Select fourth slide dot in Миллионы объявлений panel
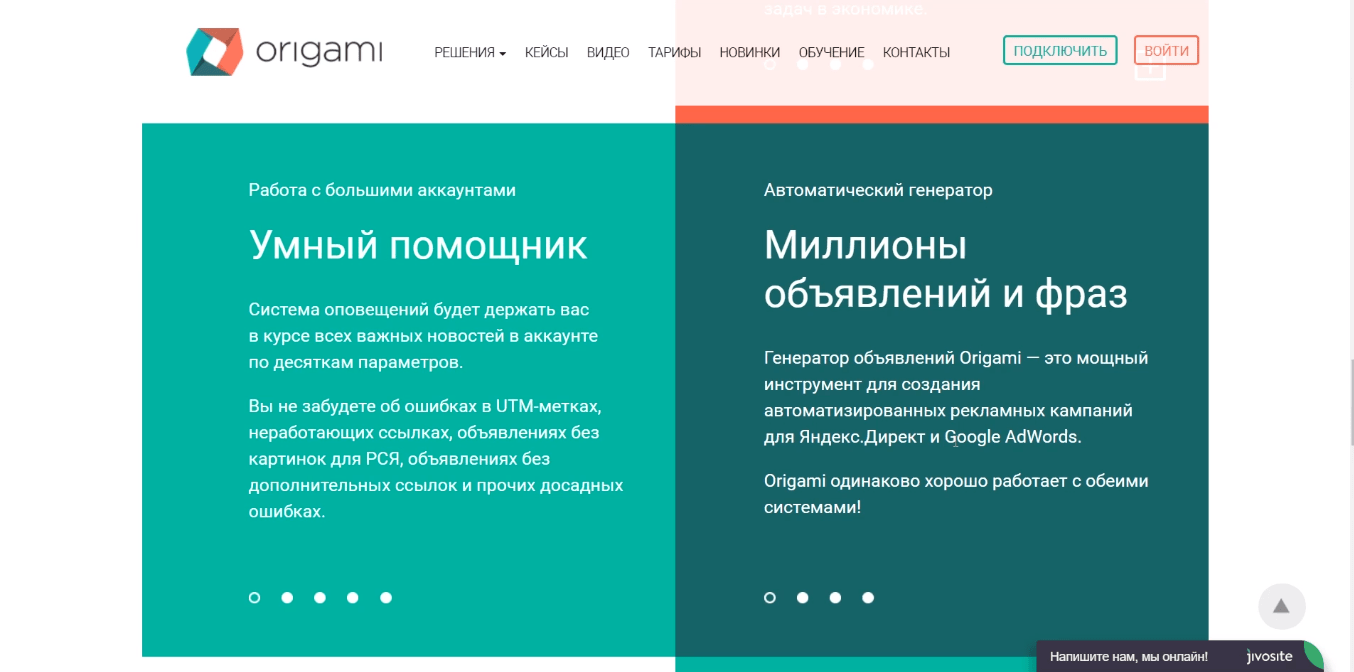 click(868, 598)
